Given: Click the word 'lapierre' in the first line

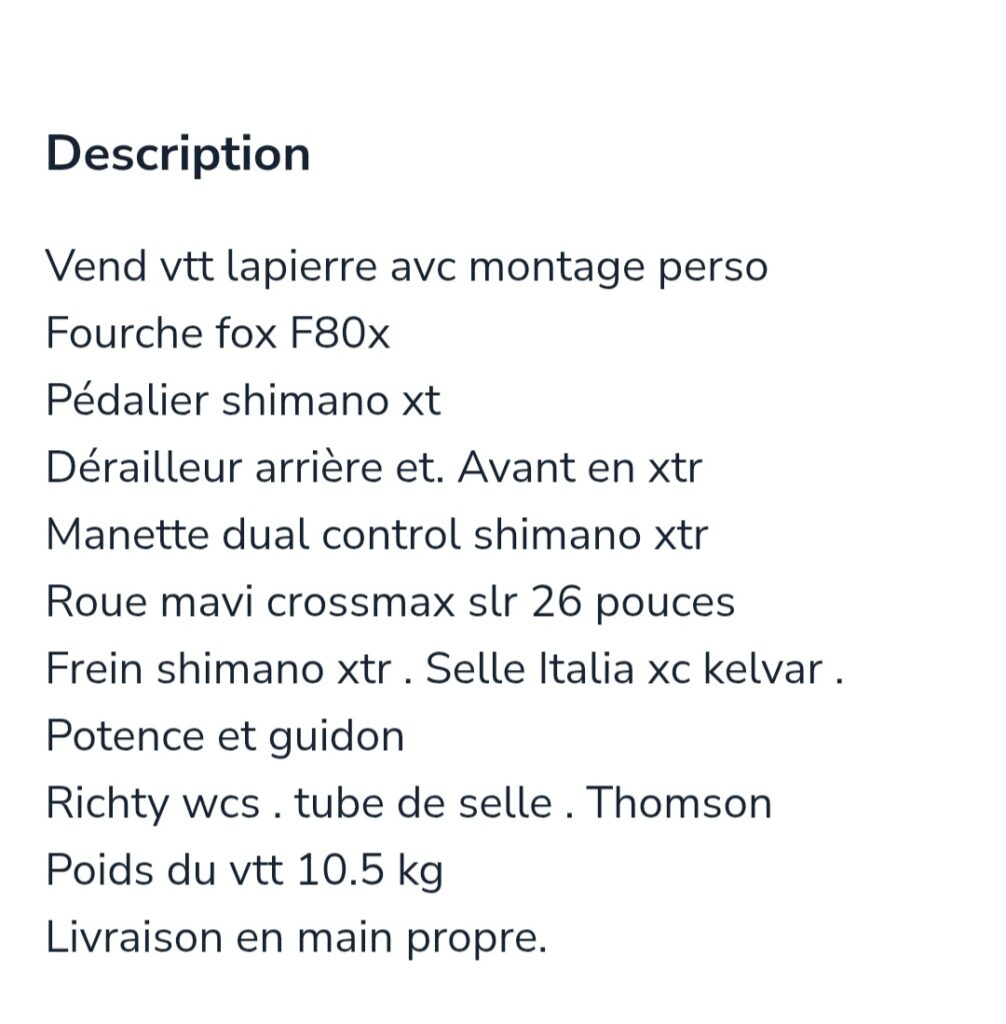Looking at the screenshot, I should coord(301,268).
